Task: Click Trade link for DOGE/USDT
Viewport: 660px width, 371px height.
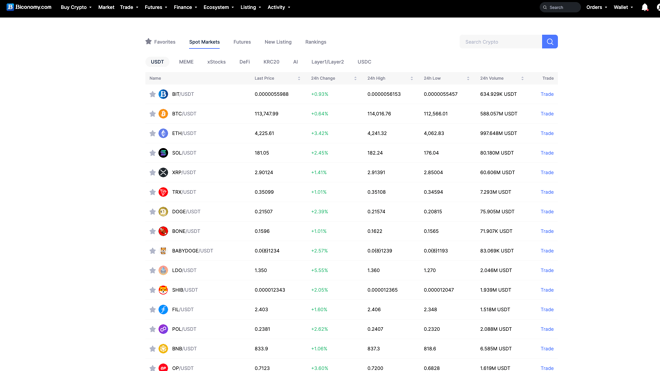Action: (547, 212)
